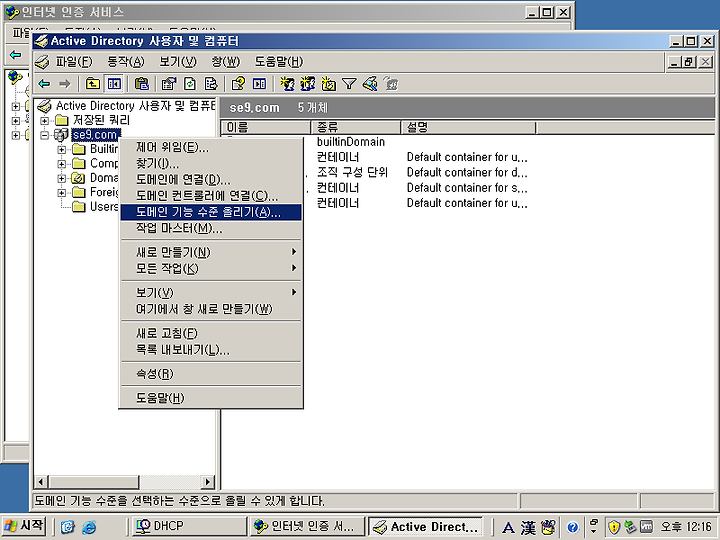The height and width of the screenshot is (540, 720).
Task: Open the 동작(A) menu
Action: coord(125,62)
